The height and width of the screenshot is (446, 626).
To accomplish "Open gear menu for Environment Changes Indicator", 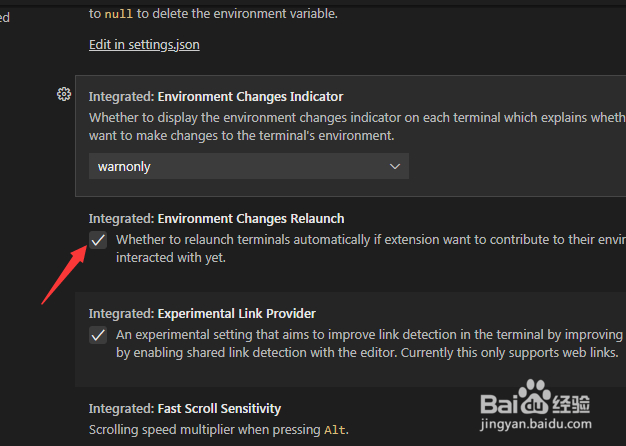I will 64,94.
